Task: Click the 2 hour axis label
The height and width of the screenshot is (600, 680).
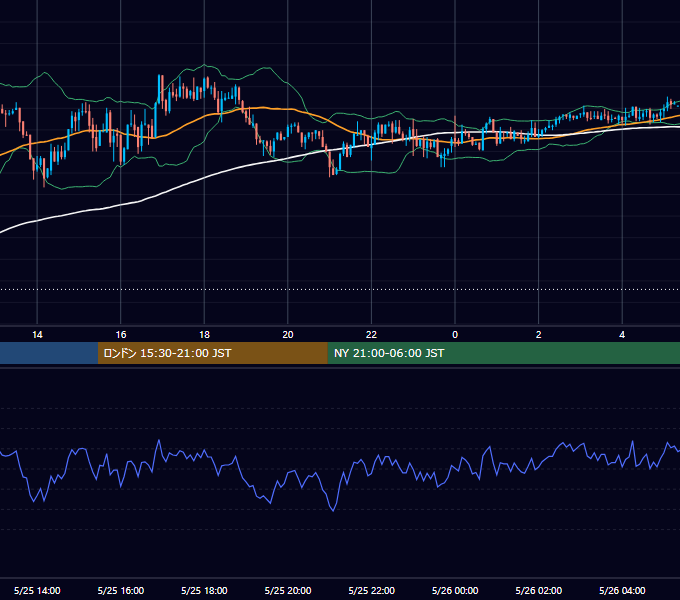Action: 539,335
